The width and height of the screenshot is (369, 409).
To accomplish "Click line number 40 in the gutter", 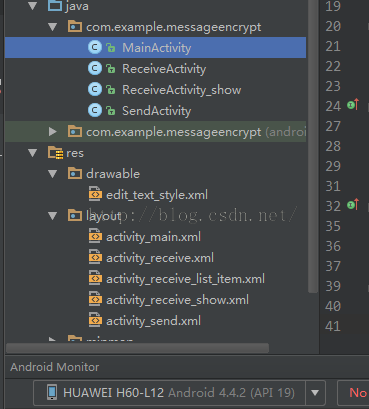I will [x=333, y=306].
